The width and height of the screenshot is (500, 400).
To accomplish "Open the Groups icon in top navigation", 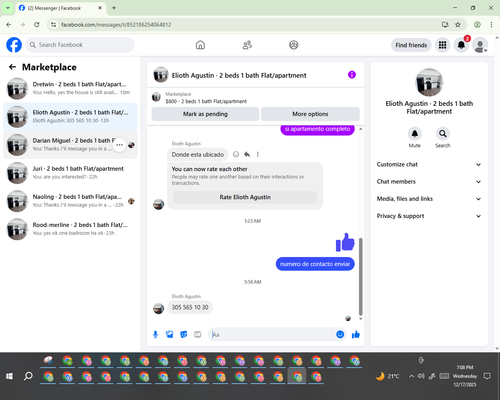I will tap(294, 45).
